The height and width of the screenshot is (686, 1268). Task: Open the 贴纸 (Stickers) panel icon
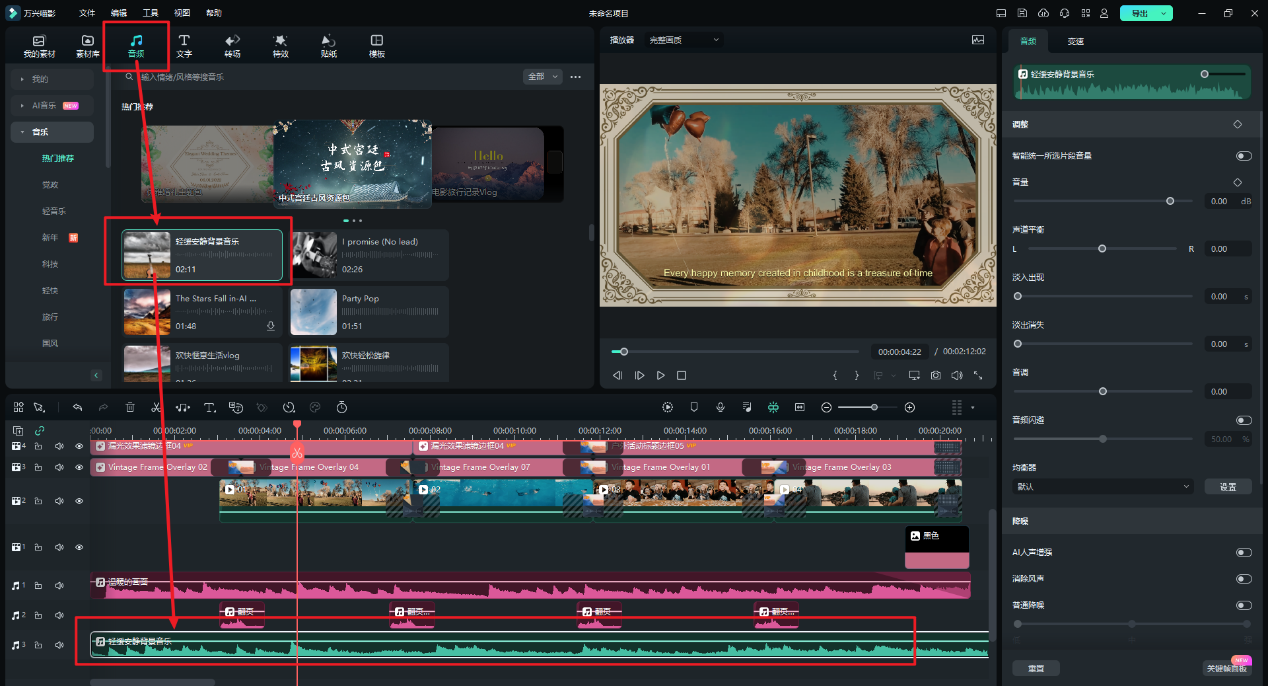[328, 45]
